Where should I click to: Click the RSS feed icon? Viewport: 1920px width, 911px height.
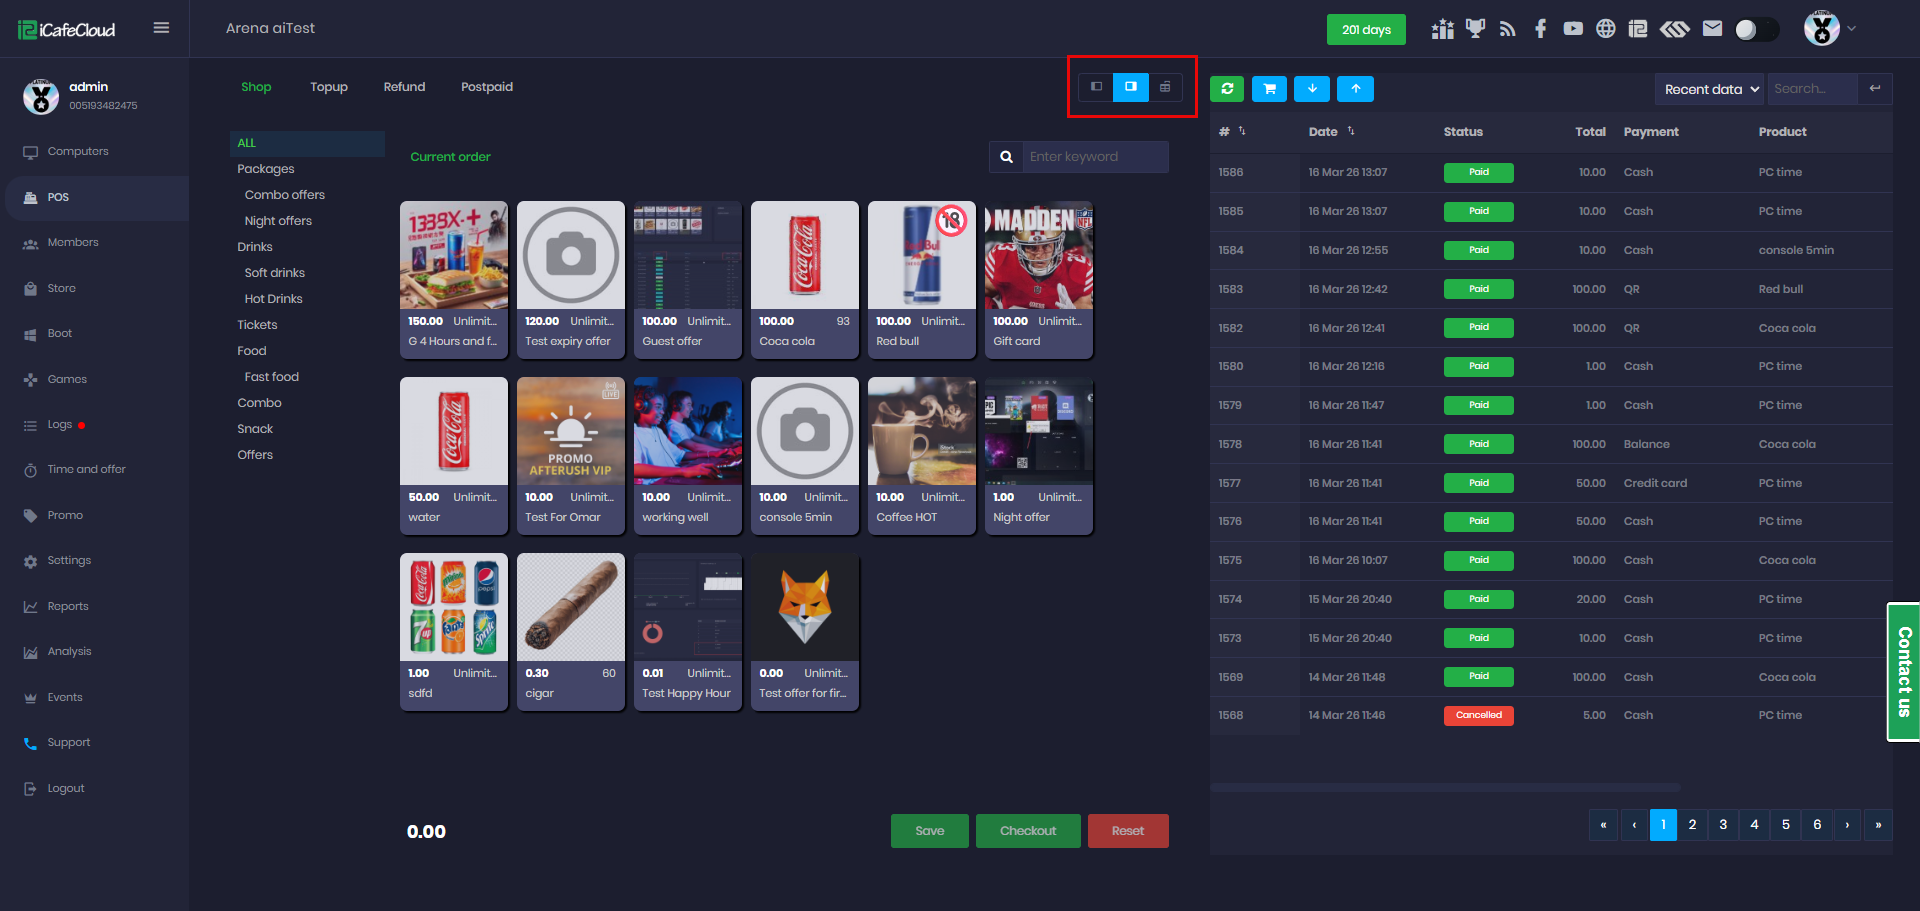click(x=1507, y=29)
